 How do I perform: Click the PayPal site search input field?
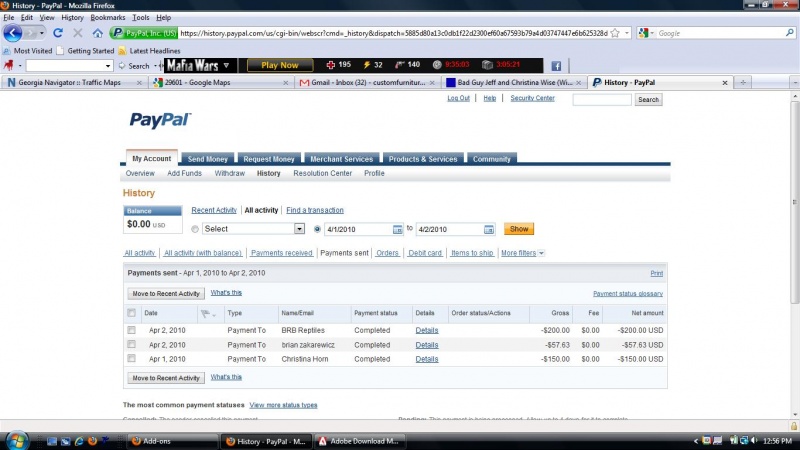pyautogui.click(x=602, y=99)
